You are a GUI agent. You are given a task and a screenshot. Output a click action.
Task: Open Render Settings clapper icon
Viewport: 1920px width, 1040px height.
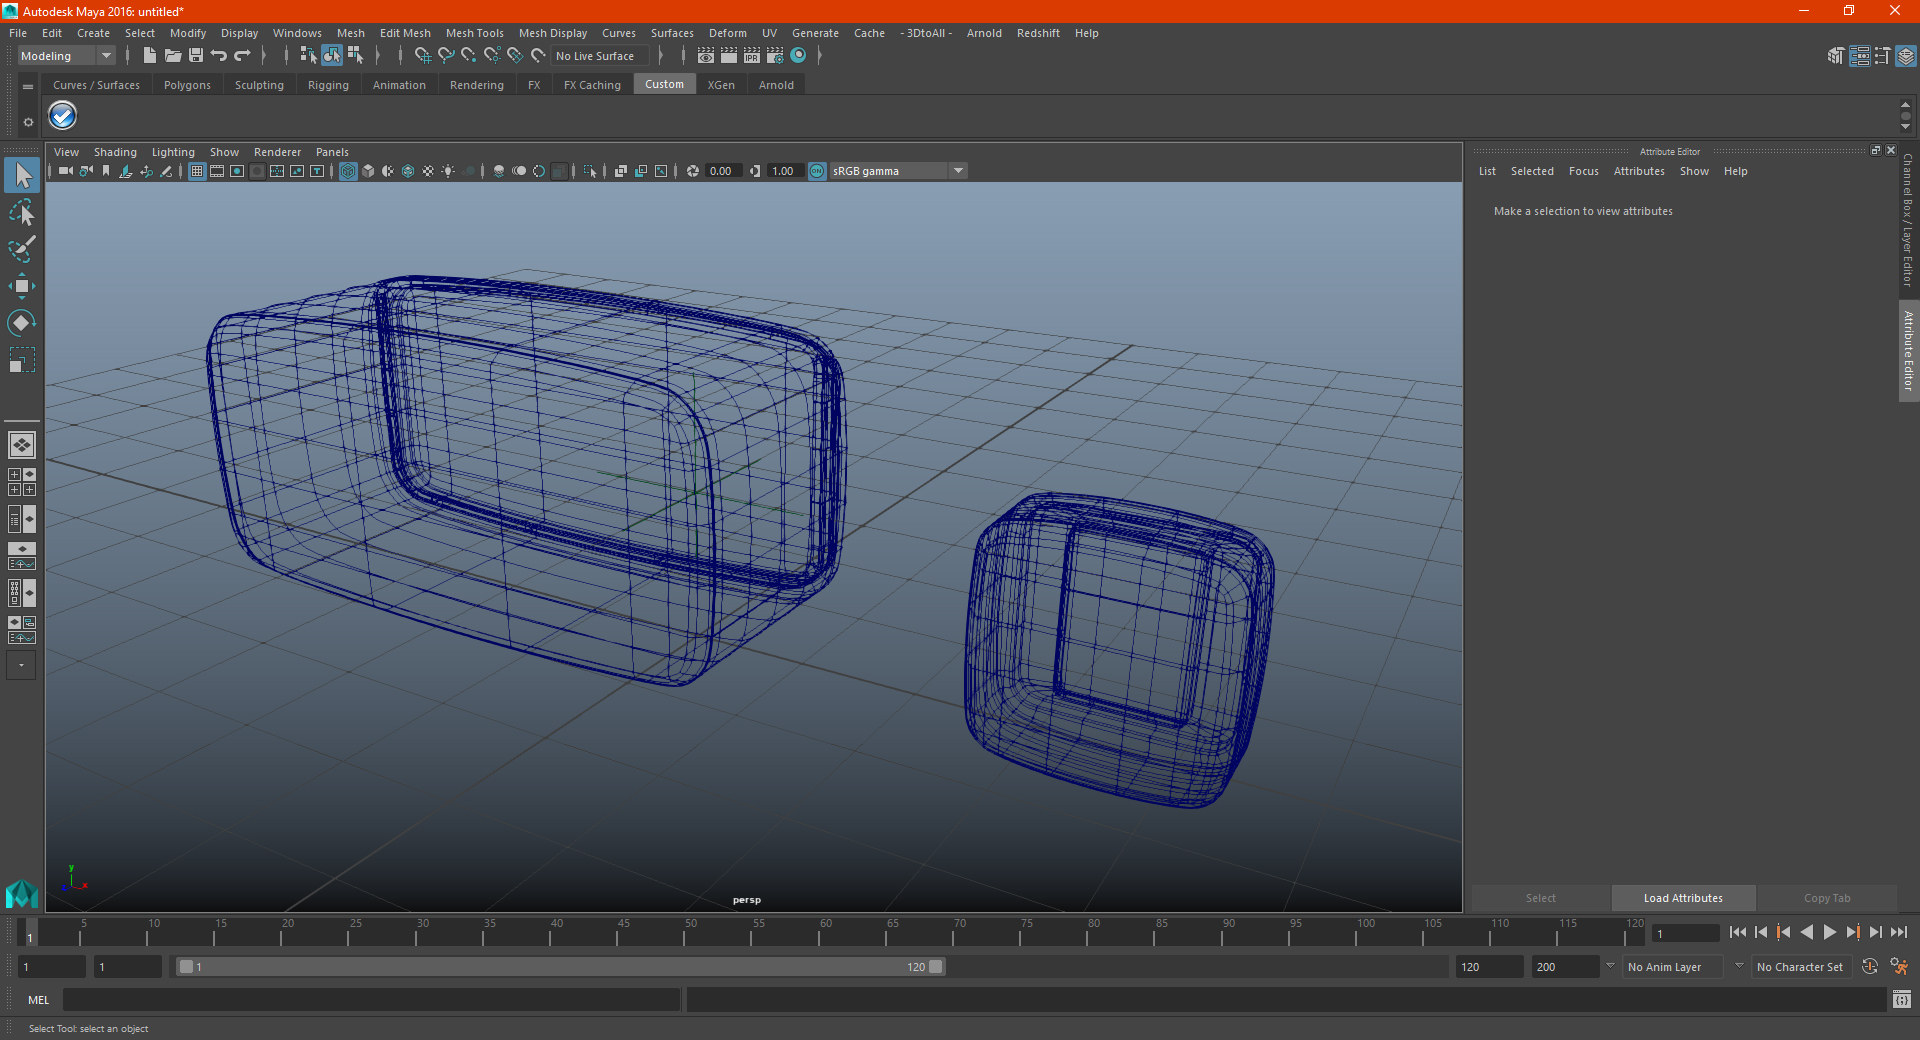tap(775, 56)
